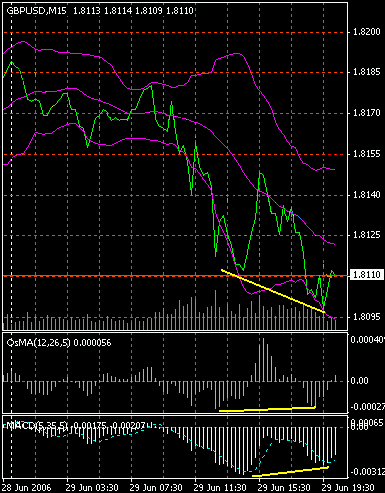Click the 1.8095 price scale label
The height and width of the screenshot is (493, 385).
coord(367,317)
